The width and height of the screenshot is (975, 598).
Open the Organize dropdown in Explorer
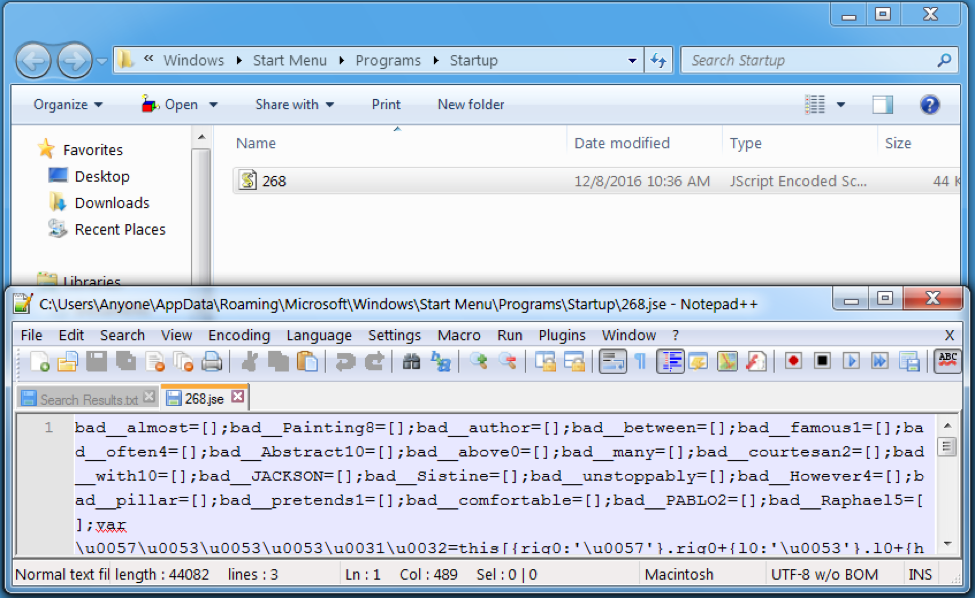(68, 104)
